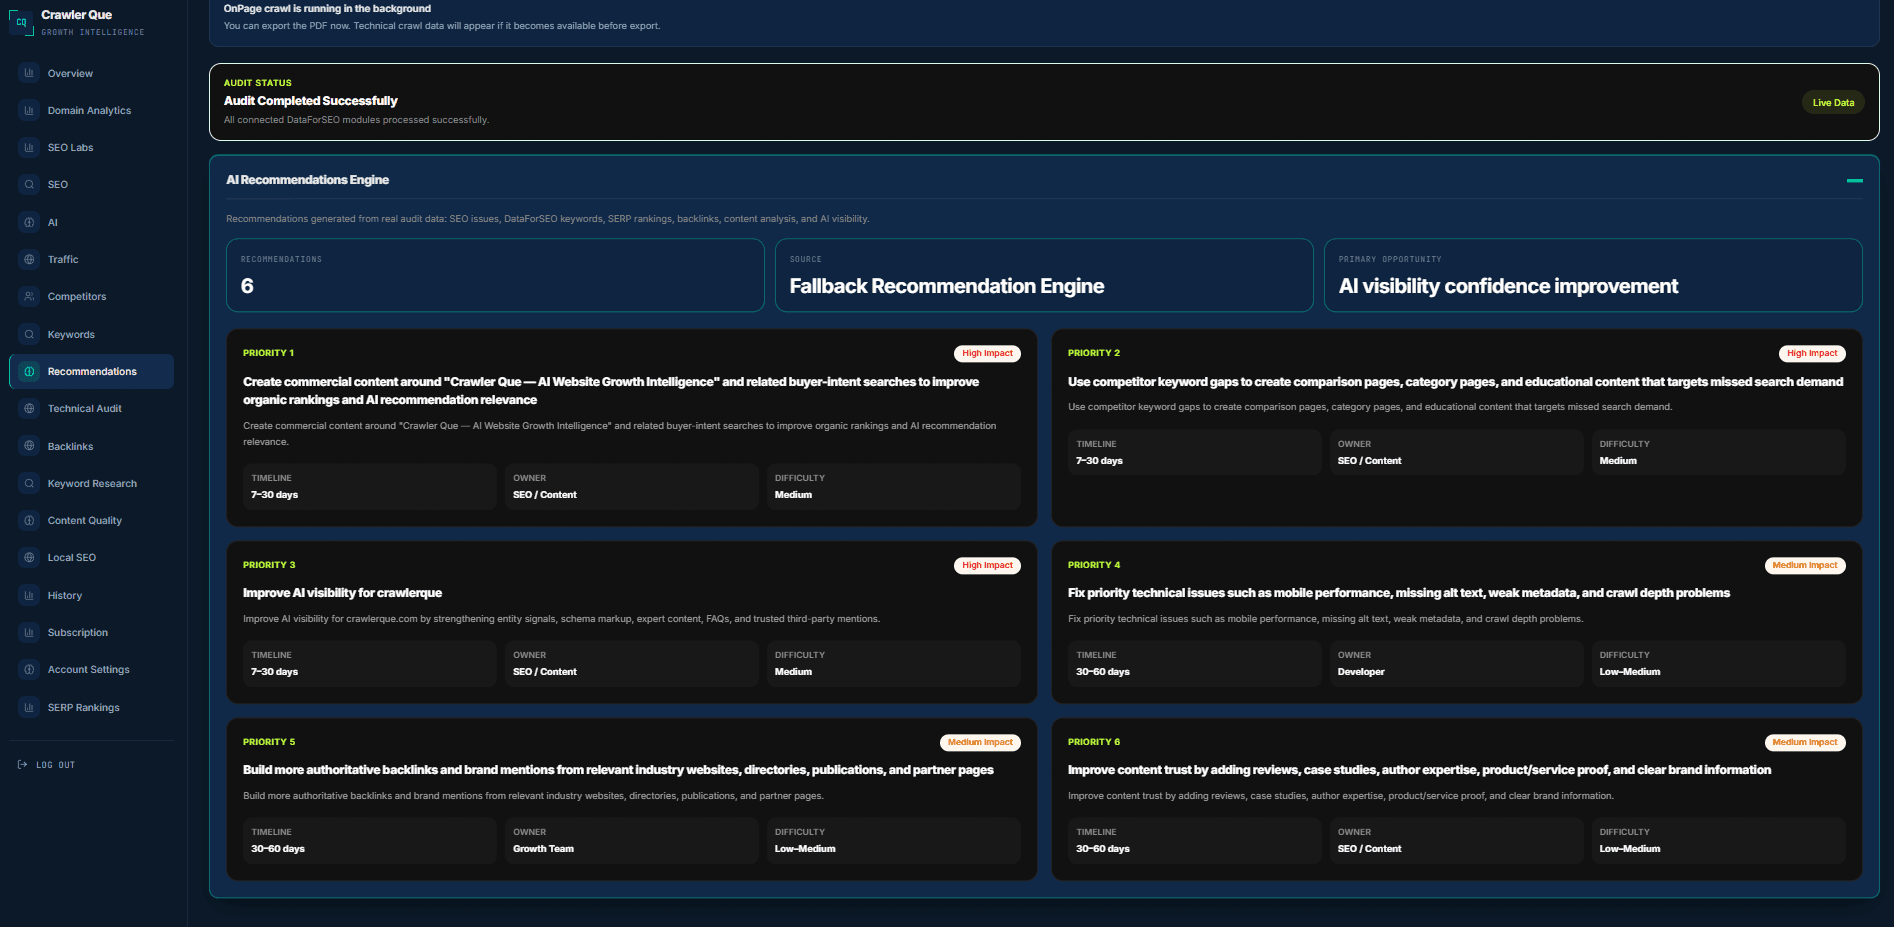Click the Growth Team owner value
The image size is (1894, 927).
pos(543,849)
